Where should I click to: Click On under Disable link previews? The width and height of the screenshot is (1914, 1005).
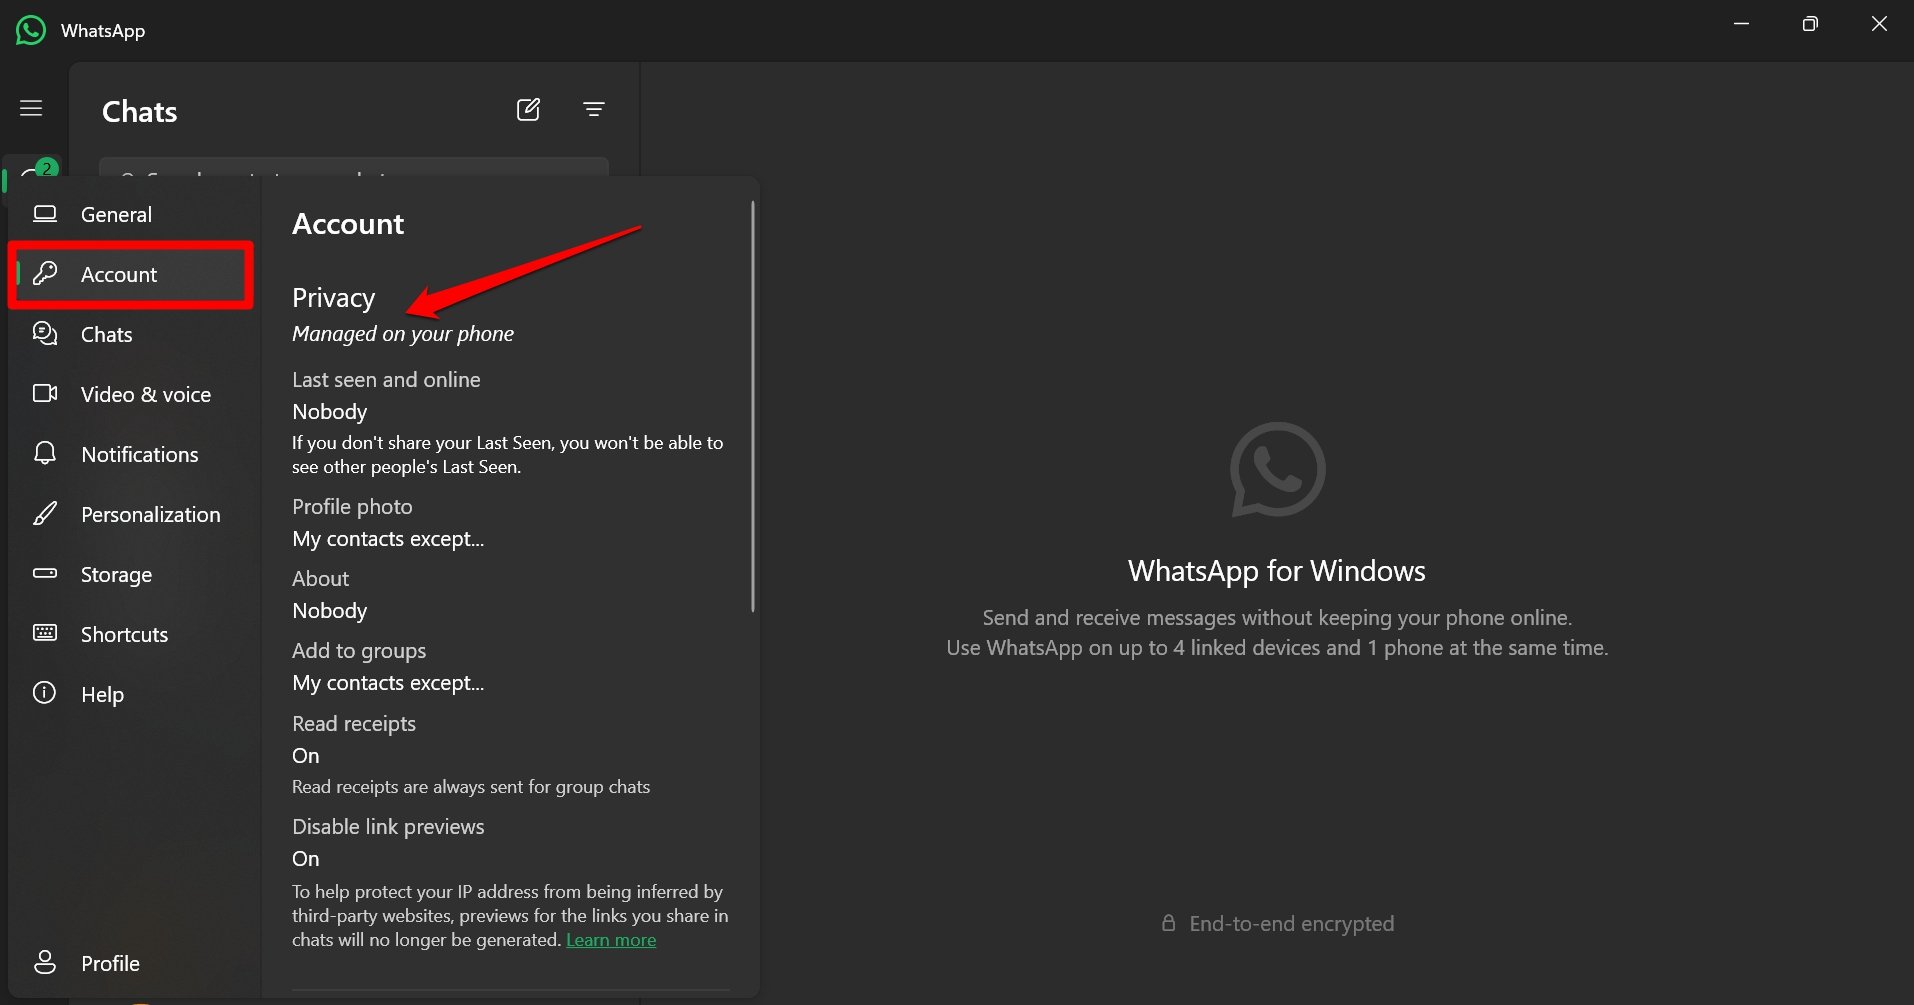point(306,859)
